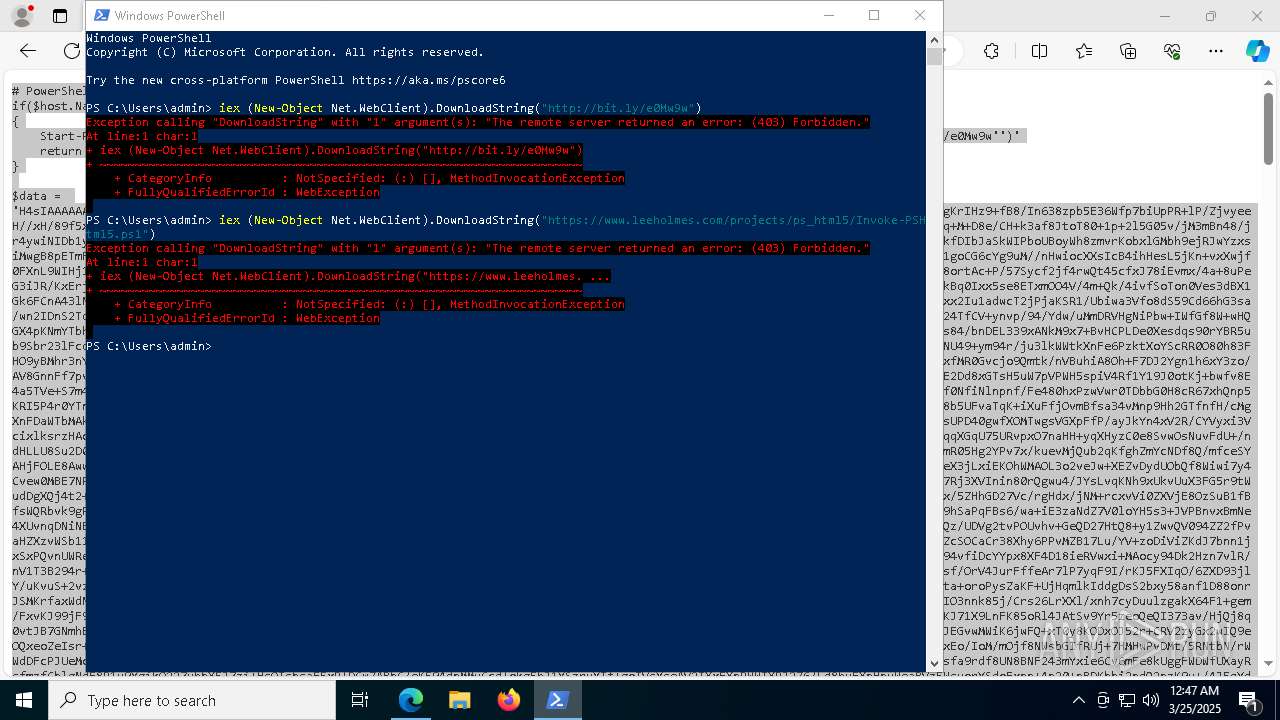Minimize the Edge browser window

1165,16
